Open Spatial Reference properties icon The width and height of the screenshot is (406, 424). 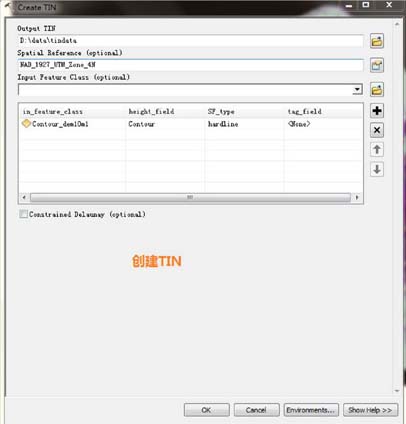pyautogui.click(x=377, y=65)
